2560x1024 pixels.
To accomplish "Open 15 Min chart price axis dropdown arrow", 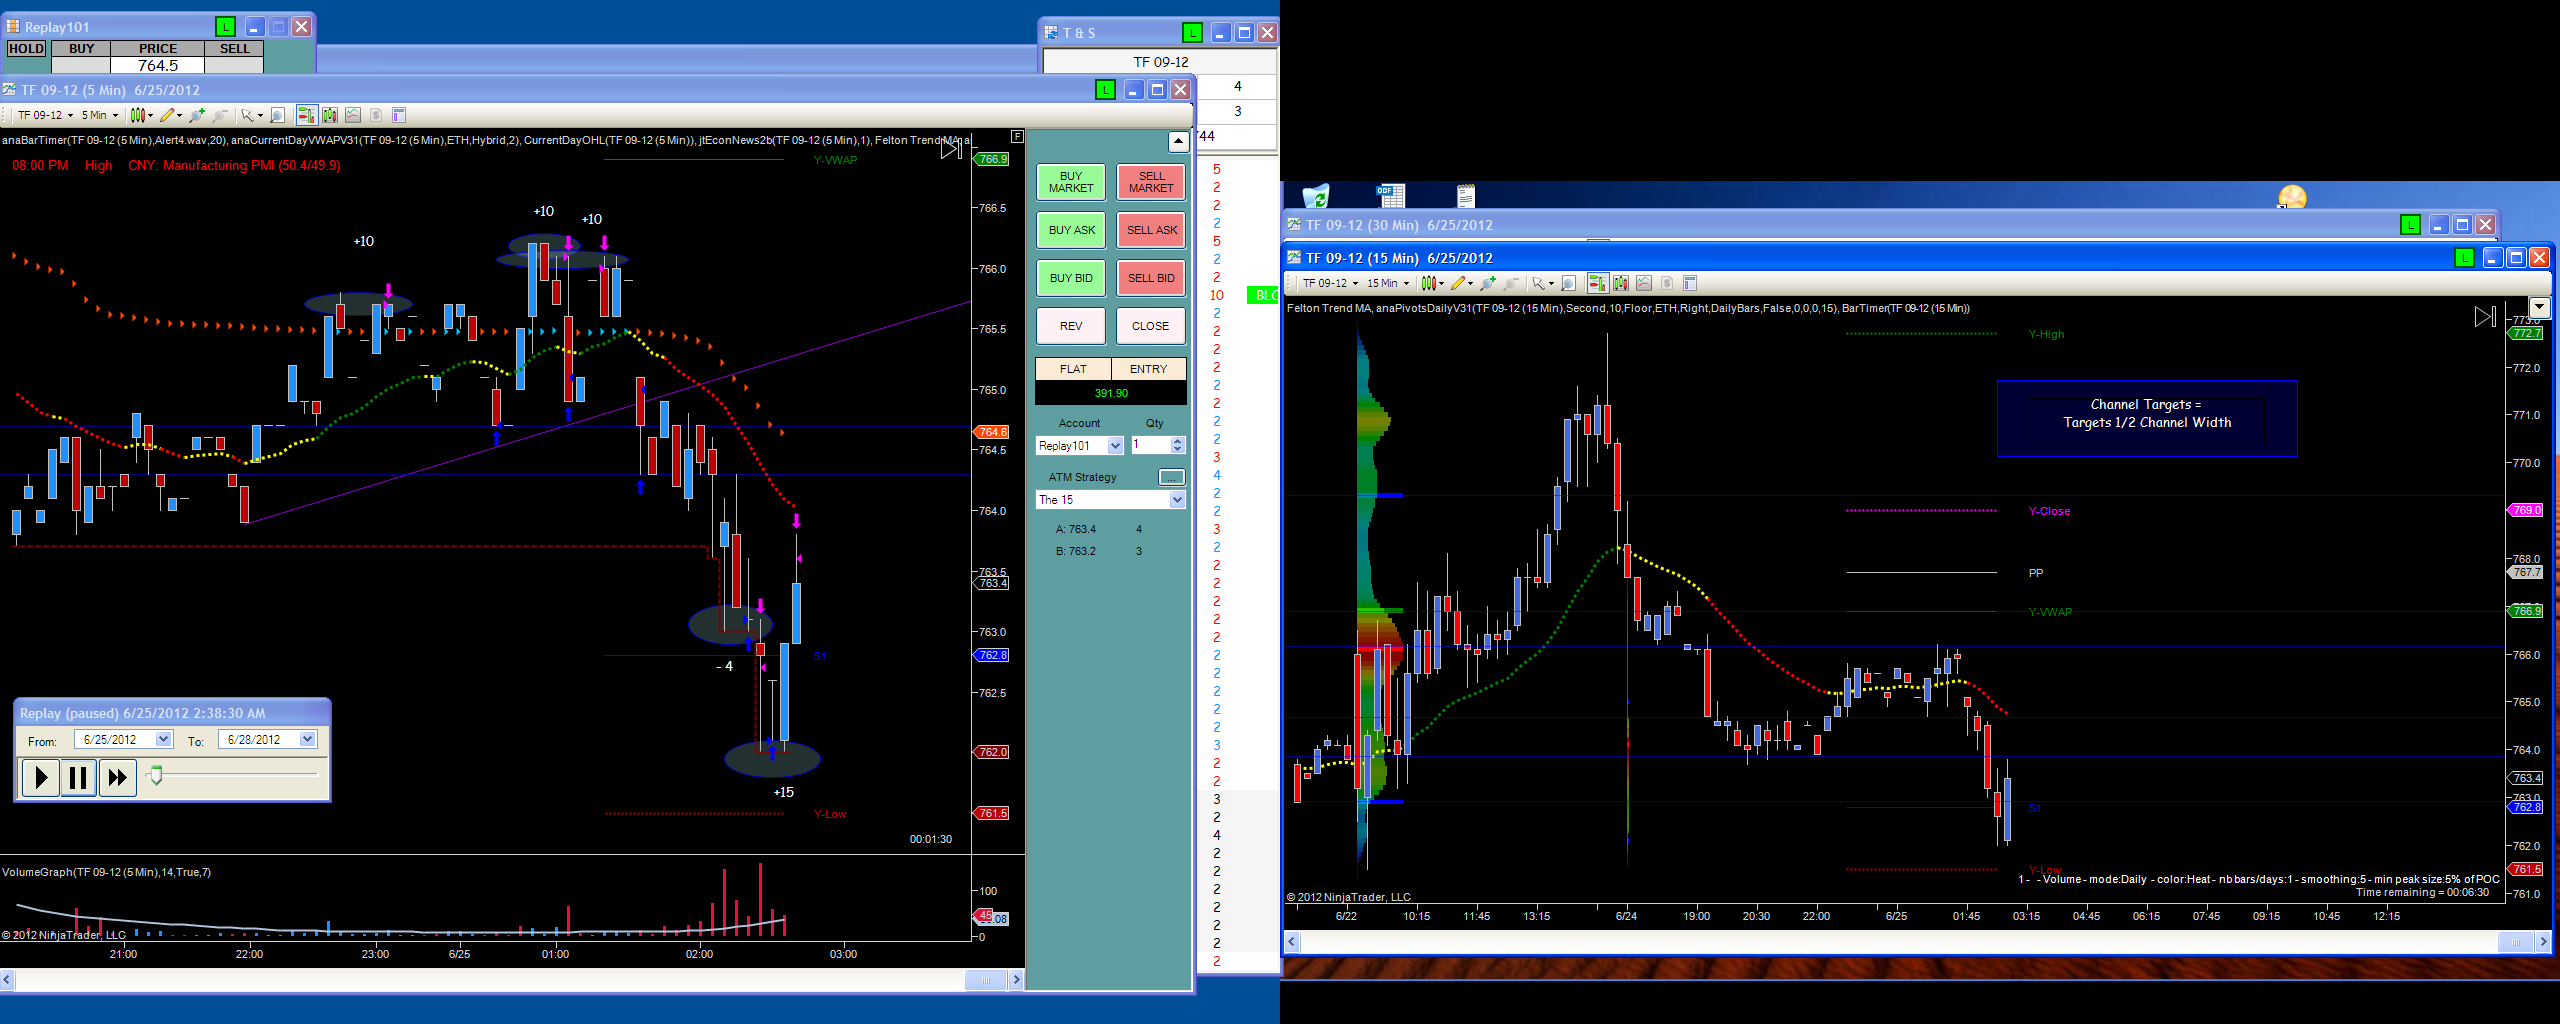I will click(2539, 307).
